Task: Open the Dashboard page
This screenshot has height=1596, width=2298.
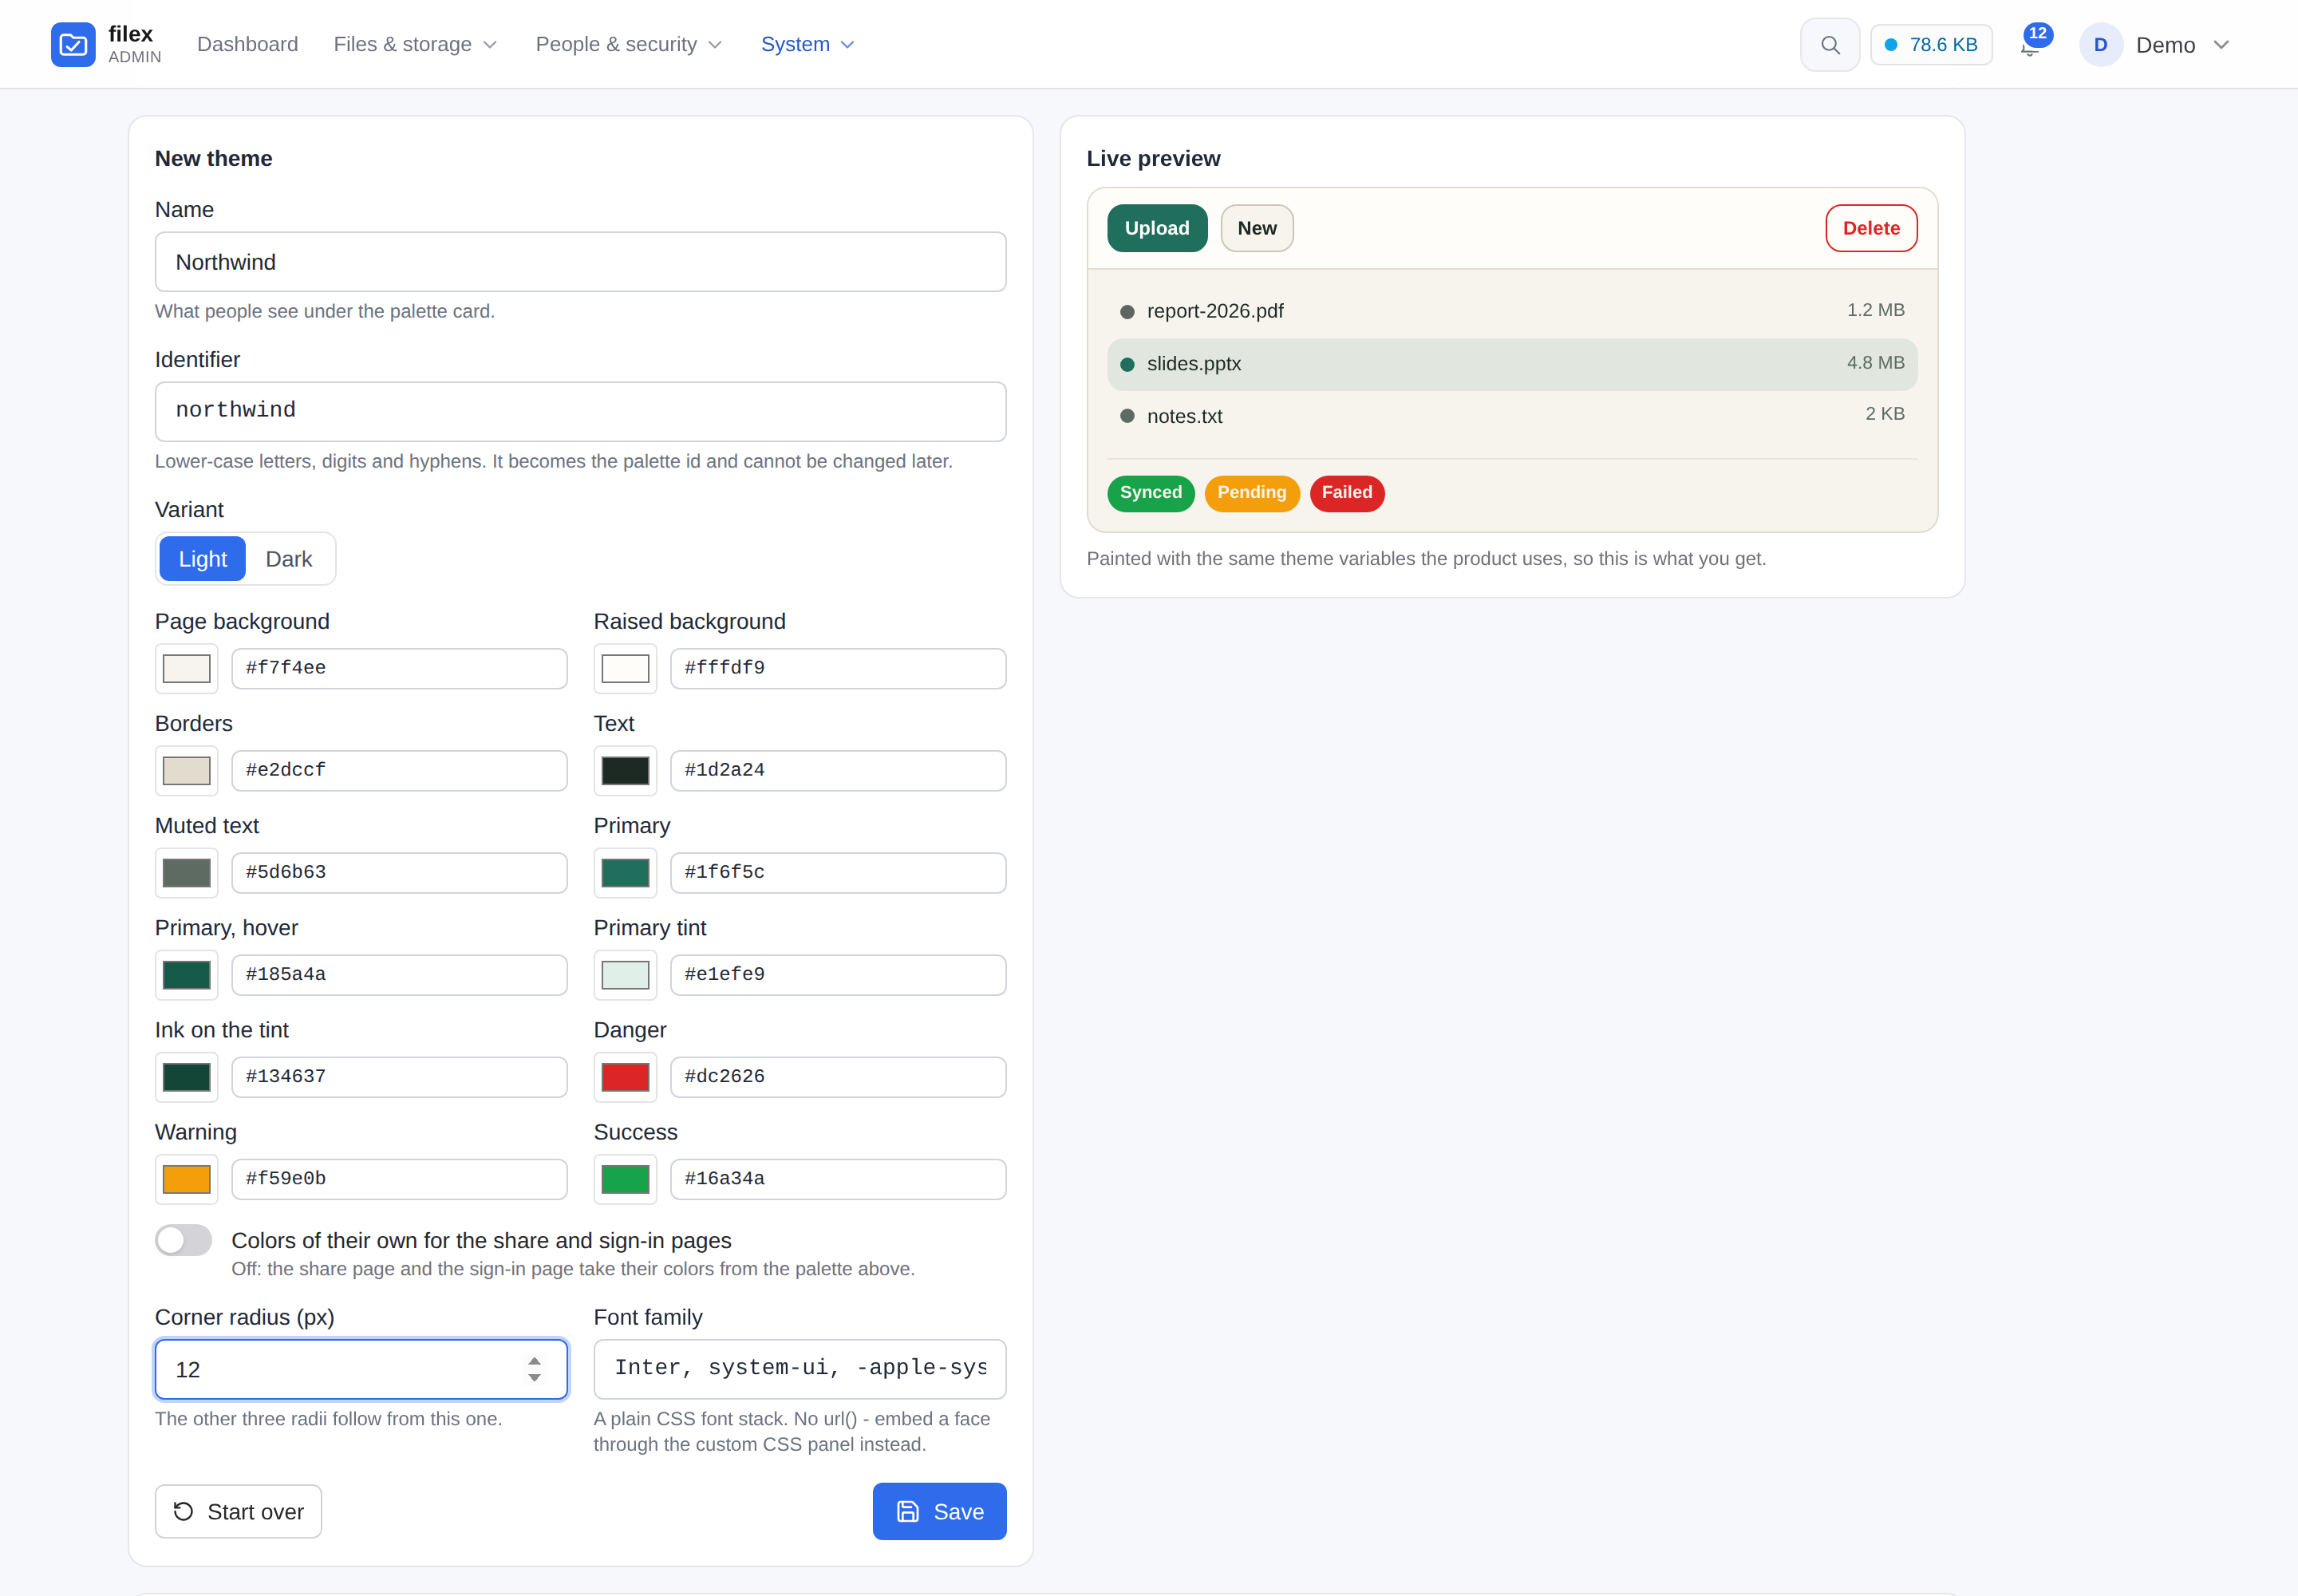Action: [247, 44]
